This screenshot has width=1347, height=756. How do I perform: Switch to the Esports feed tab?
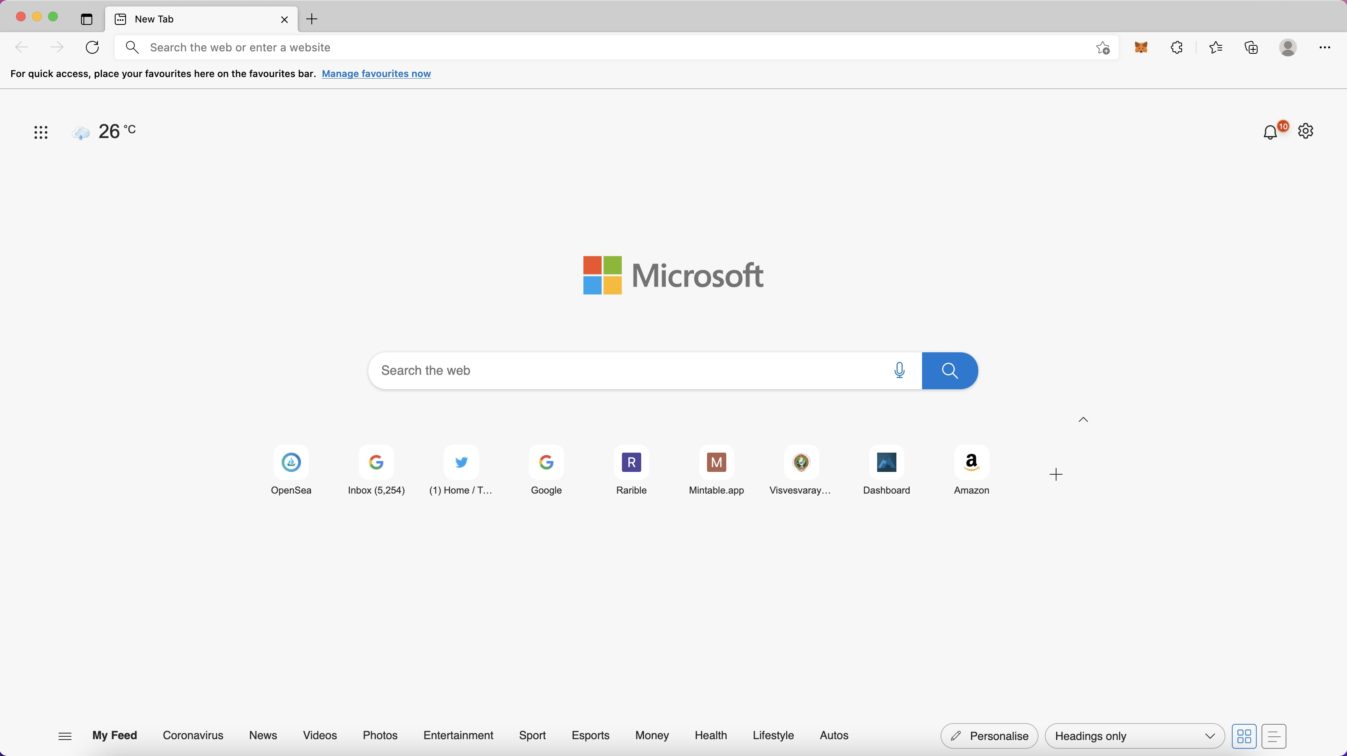tap(590, 735)
